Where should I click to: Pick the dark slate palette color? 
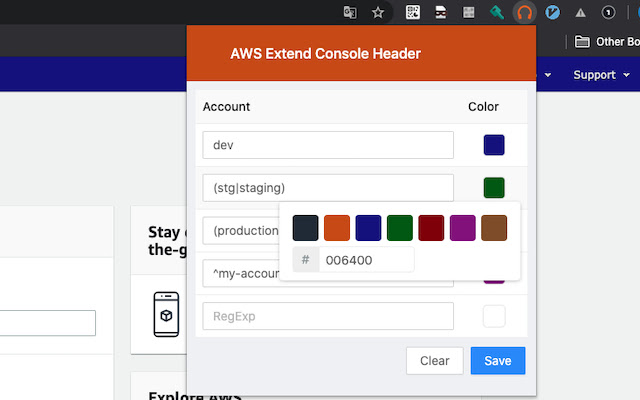click(305, 228)
